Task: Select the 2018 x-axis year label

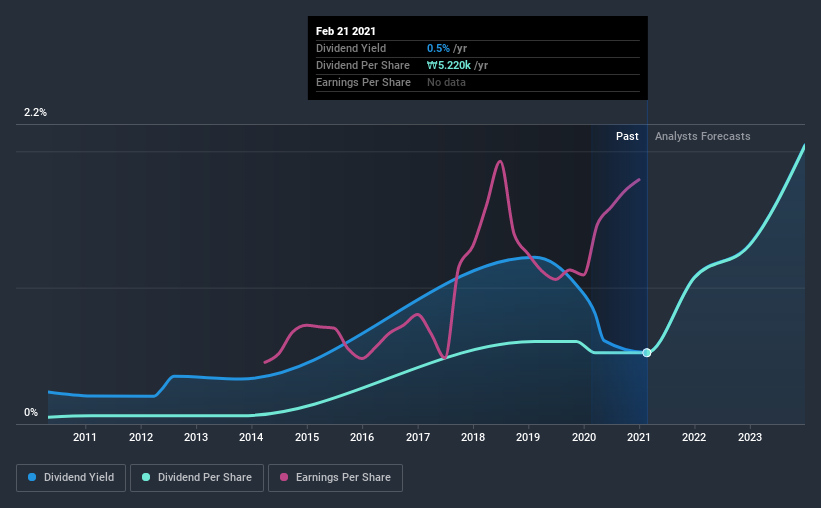Action: pos(473,437)
